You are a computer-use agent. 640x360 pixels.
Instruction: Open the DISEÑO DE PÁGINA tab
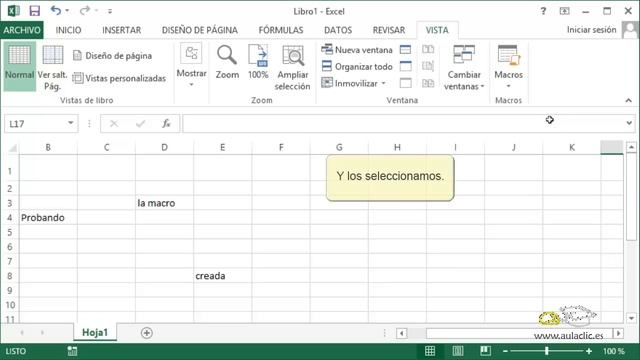coord(200,30)
